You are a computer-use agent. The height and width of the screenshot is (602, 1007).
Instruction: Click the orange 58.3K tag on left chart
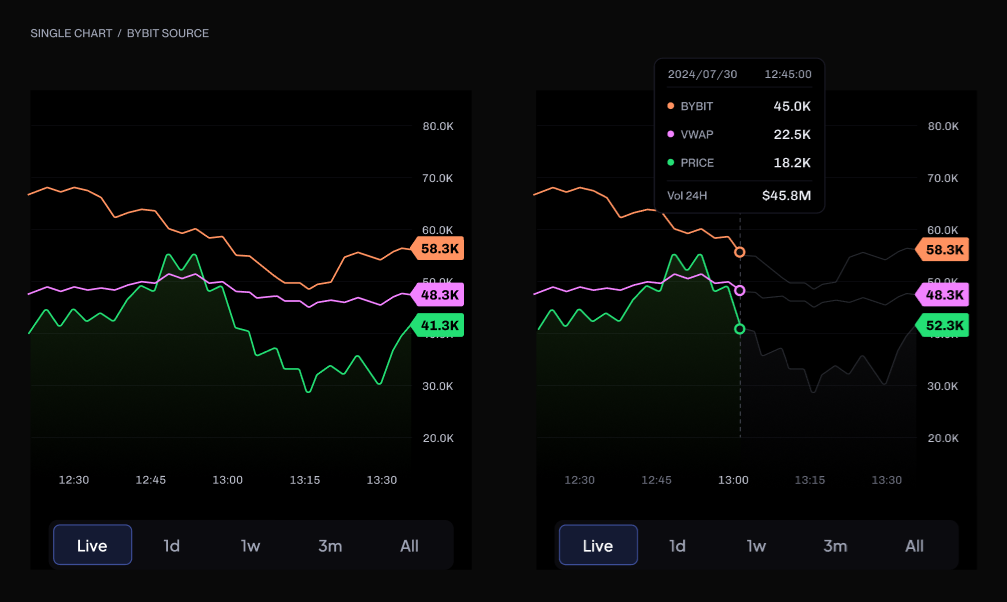(x=439, y=249)
